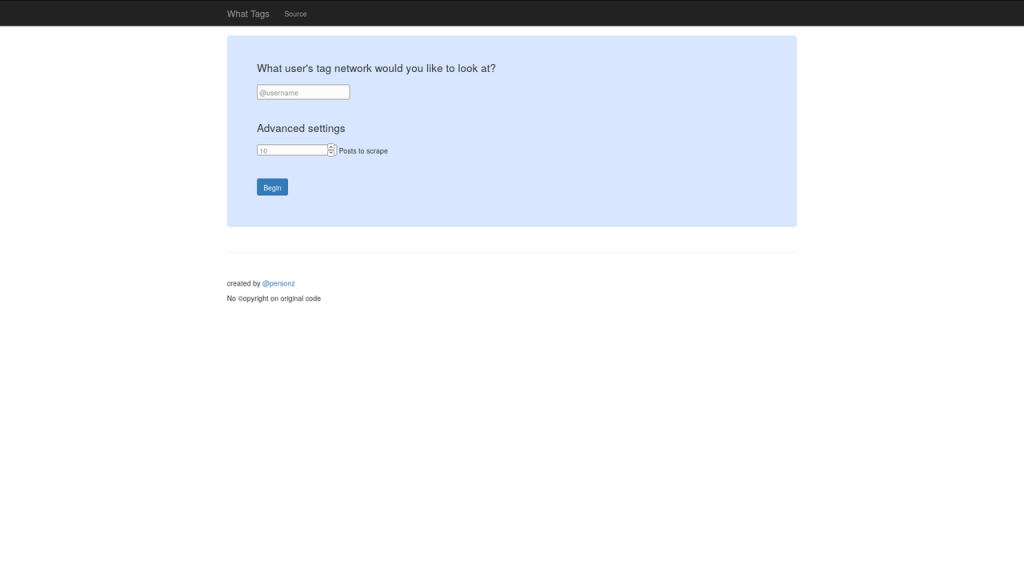
Task: Click empty area of dark navigation bar
Action: [x=653, y=13]
